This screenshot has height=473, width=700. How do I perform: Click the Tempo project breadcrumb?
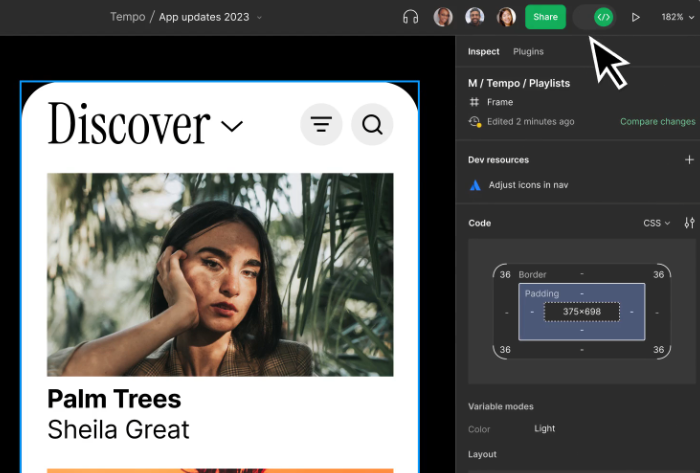click(x=128, y=17)
